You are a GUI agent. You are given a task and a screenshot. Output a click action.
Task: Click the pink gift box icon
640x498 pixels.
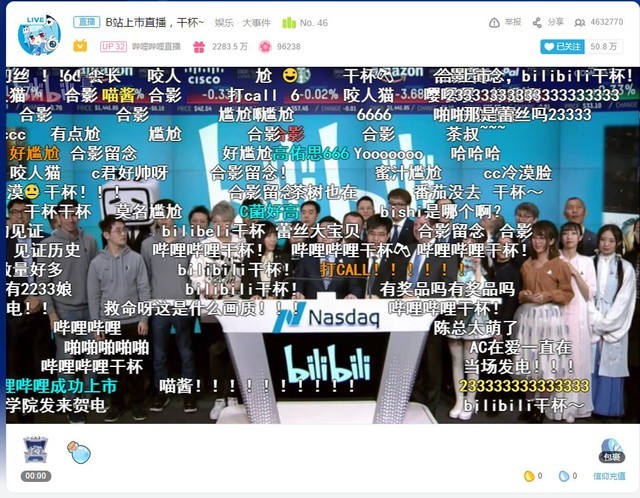coord(199,47)
